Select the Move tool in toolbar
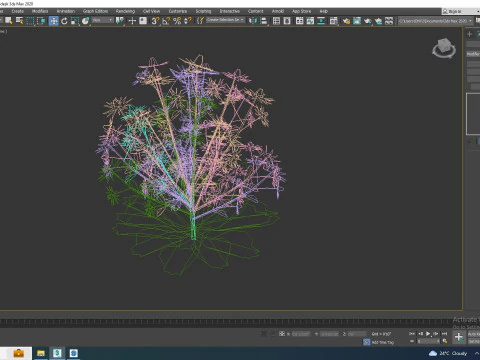This screenshot has width=480, height=360. point(53,21)
